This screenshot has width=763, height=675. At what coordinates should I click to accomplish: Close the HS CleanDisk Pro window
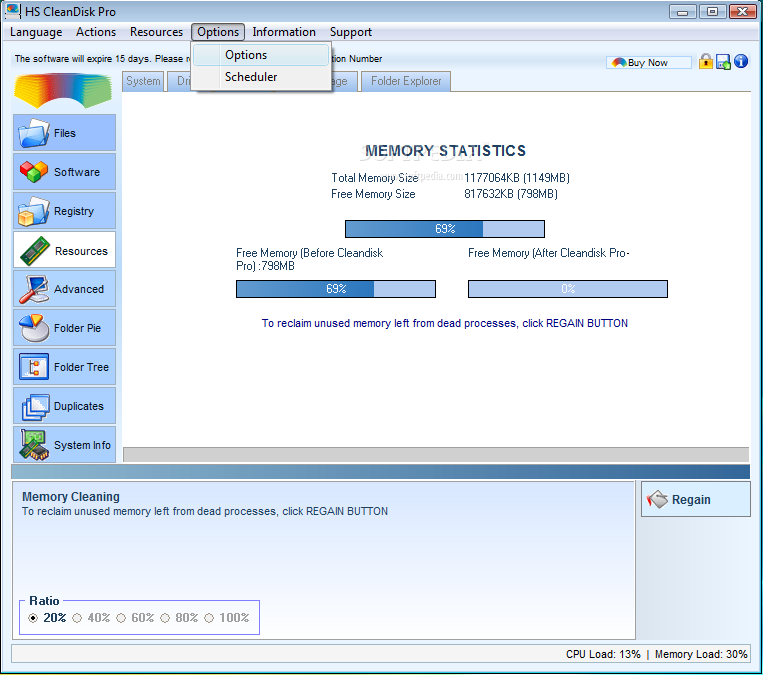[x=743, y=11]
